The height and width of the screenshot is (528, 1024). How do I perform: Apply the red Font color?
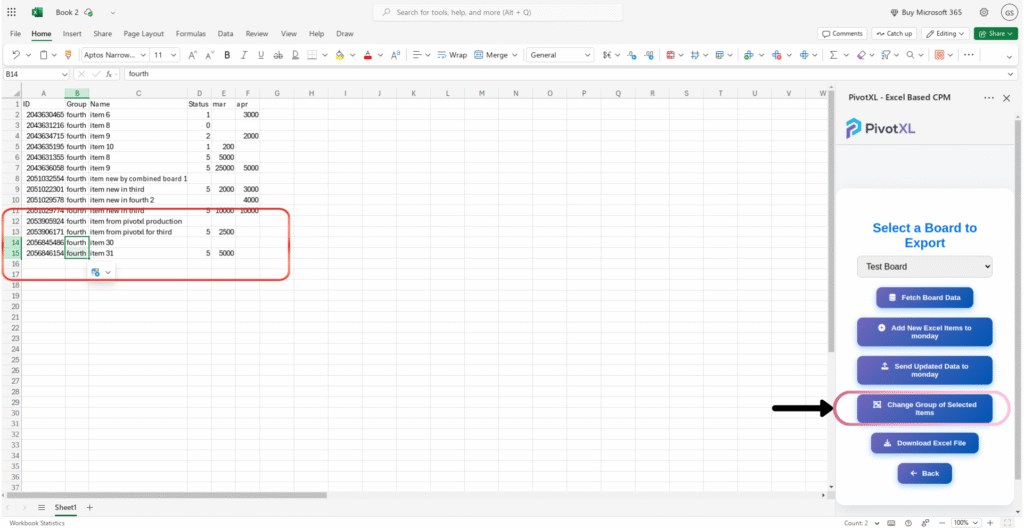point(368,55)
